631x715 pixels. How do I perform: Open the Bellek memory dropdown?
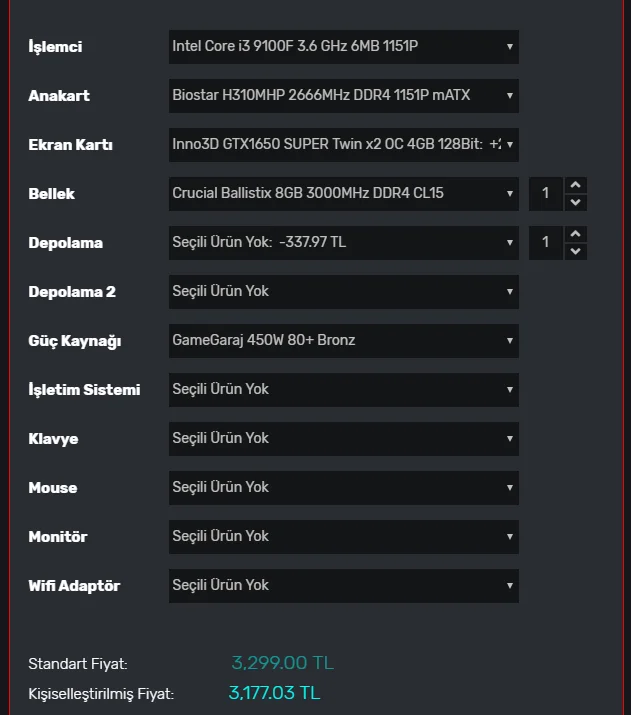(x=343, y=193)
